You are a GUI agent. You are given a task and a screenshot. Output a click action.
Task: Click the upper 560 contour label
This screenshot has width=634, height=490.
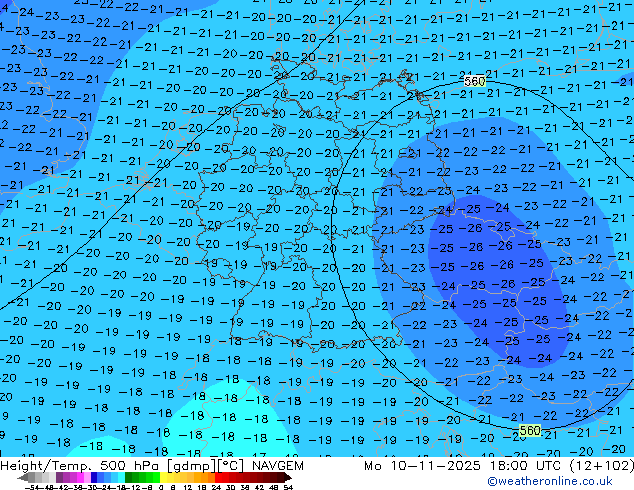(x=475, y=82)
